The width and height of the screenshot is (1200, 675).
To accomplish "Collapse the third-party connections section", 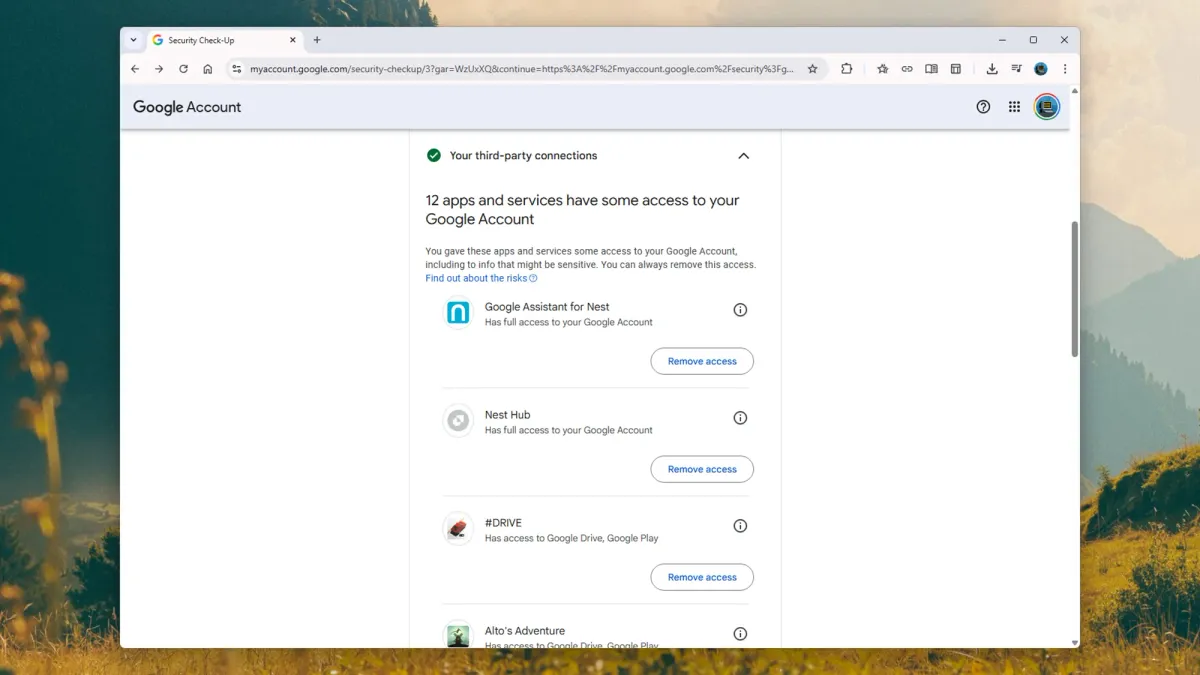I will click(x=743, y=156).
